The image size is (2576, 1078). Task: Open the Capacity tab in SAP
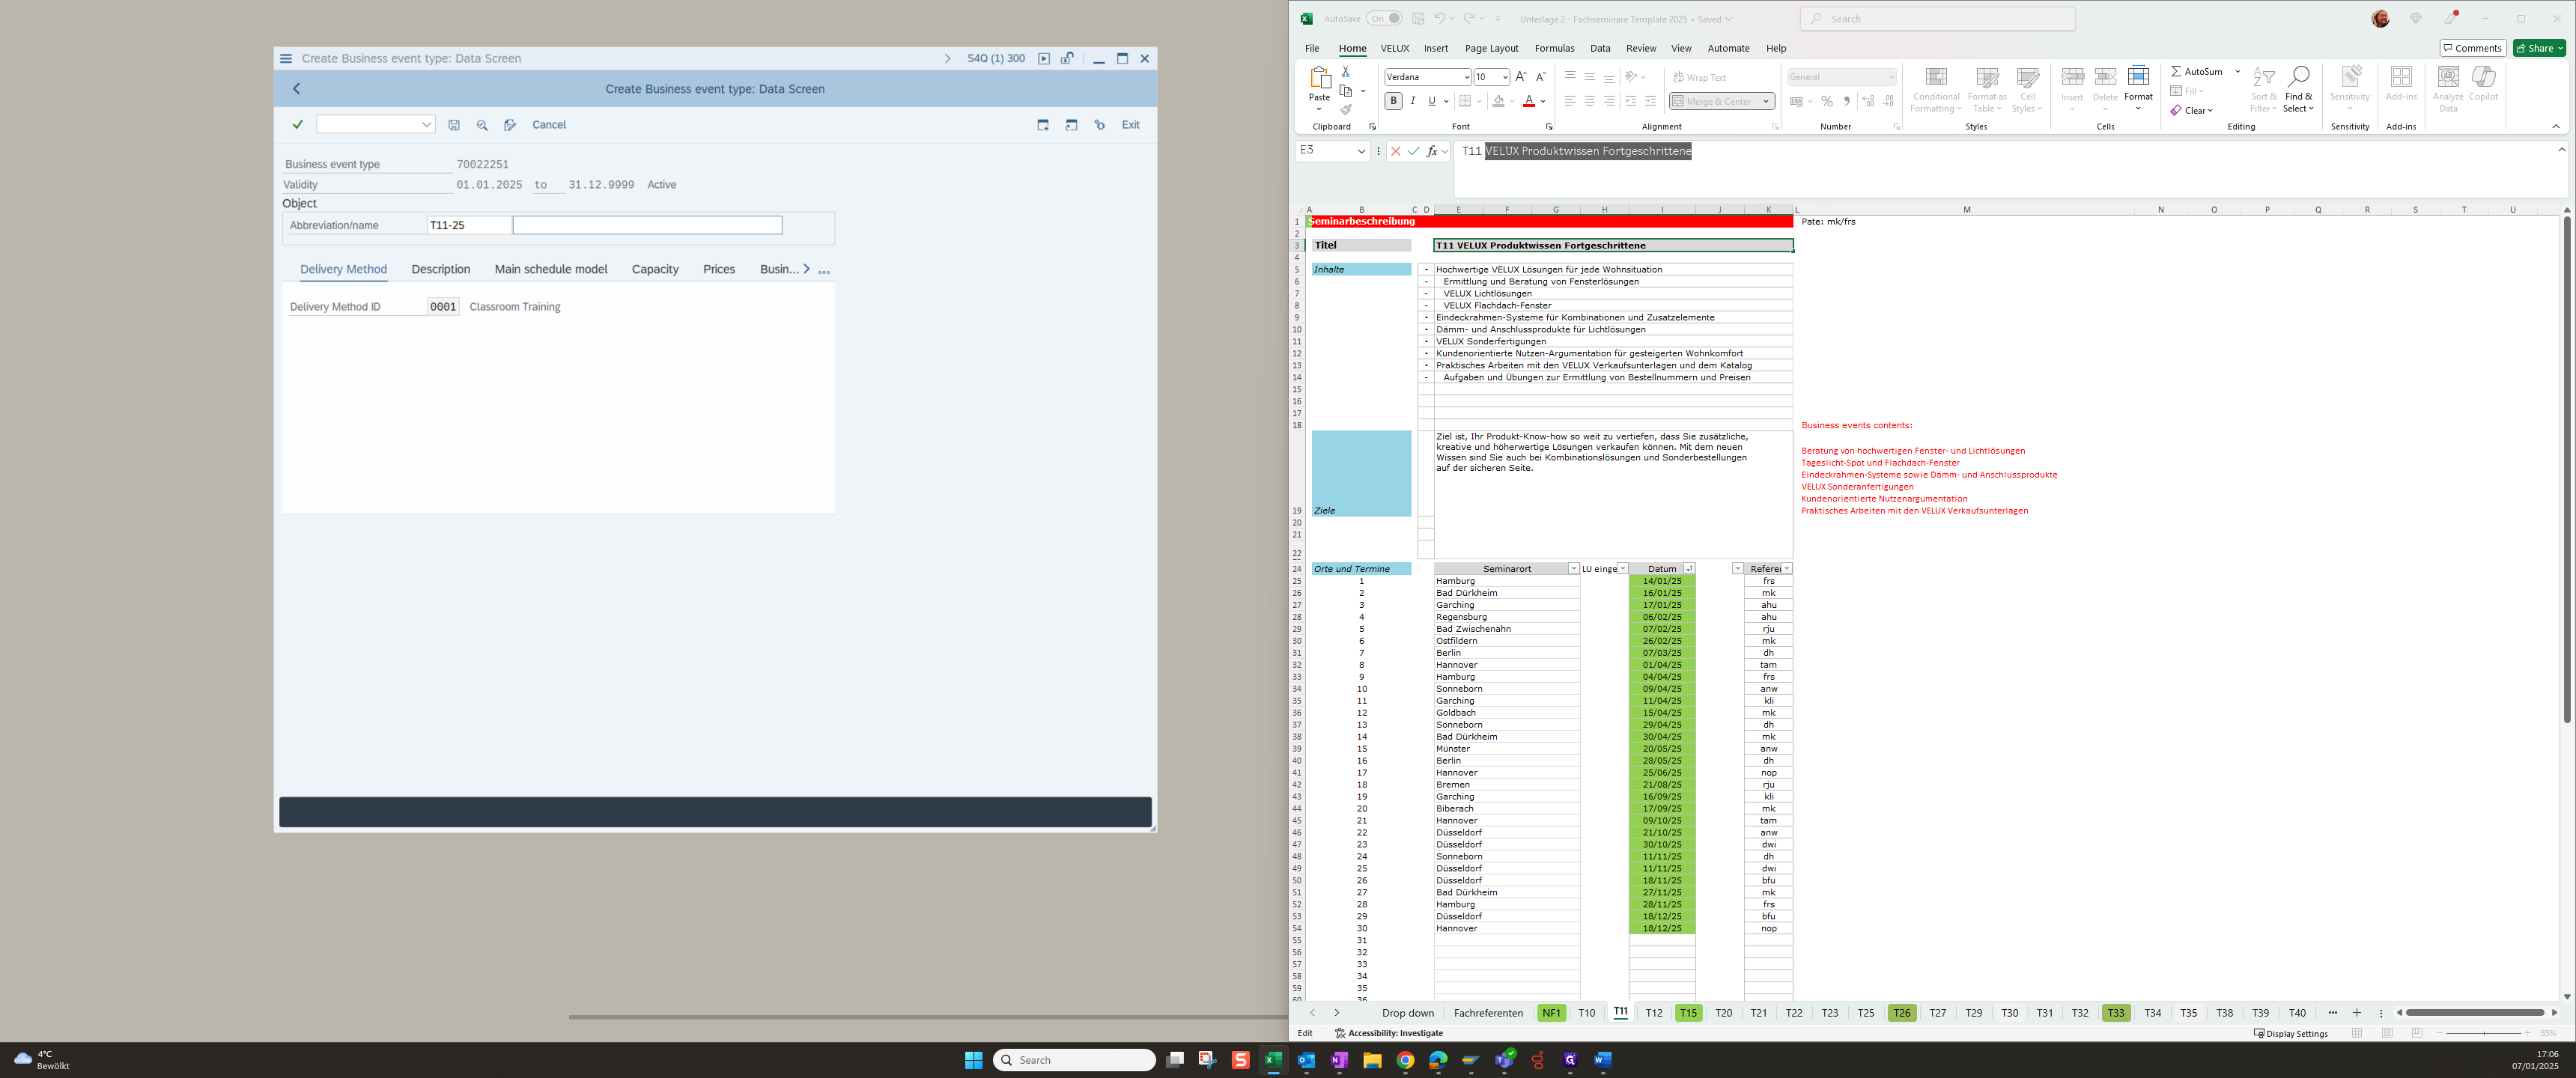[655, 270]
